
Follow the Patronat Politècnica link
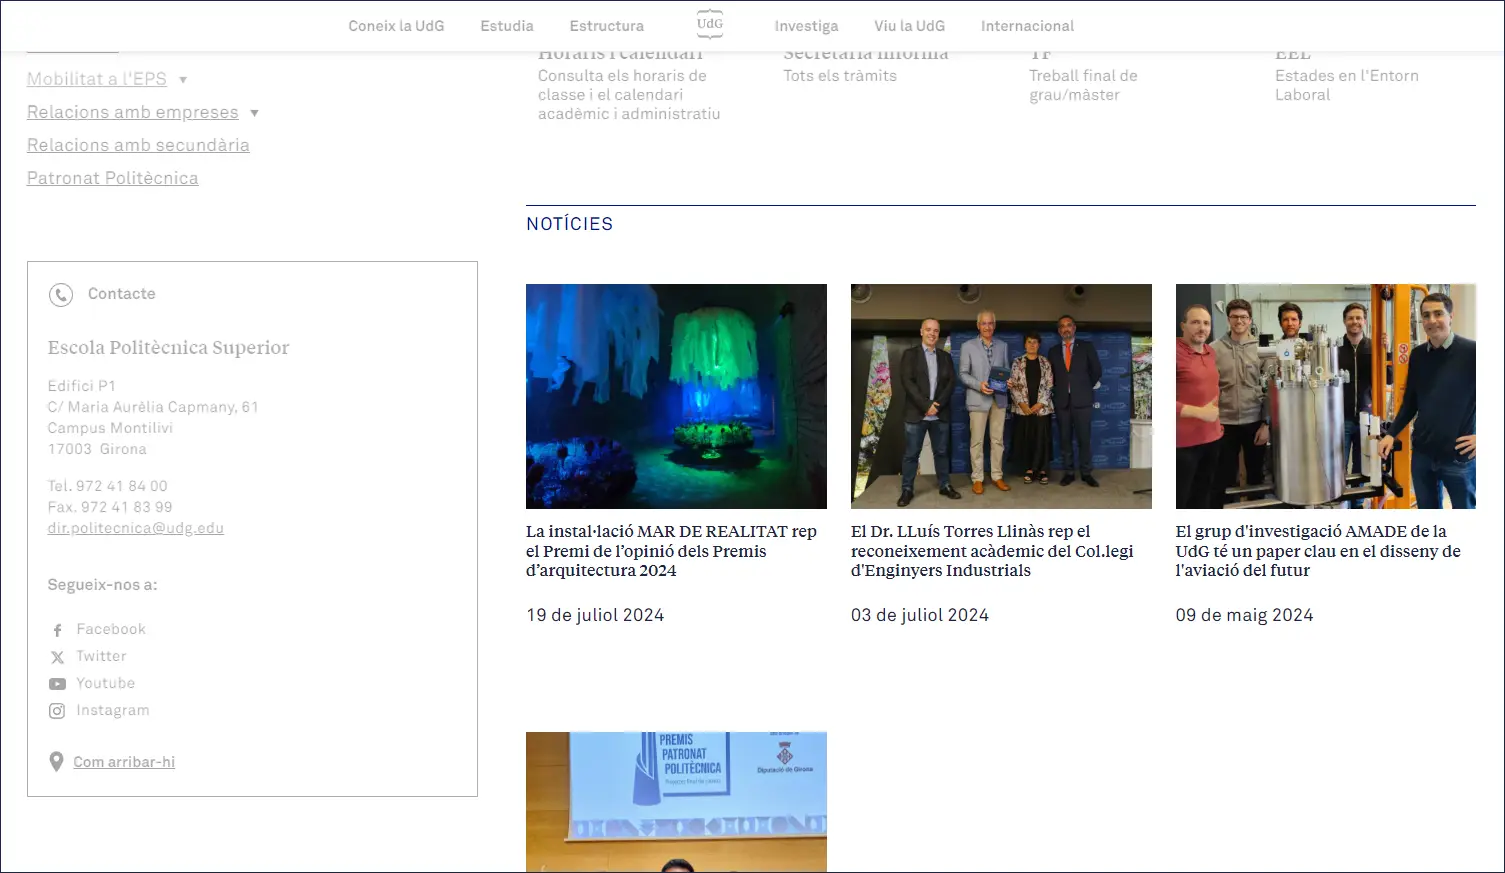pos(112,178)
